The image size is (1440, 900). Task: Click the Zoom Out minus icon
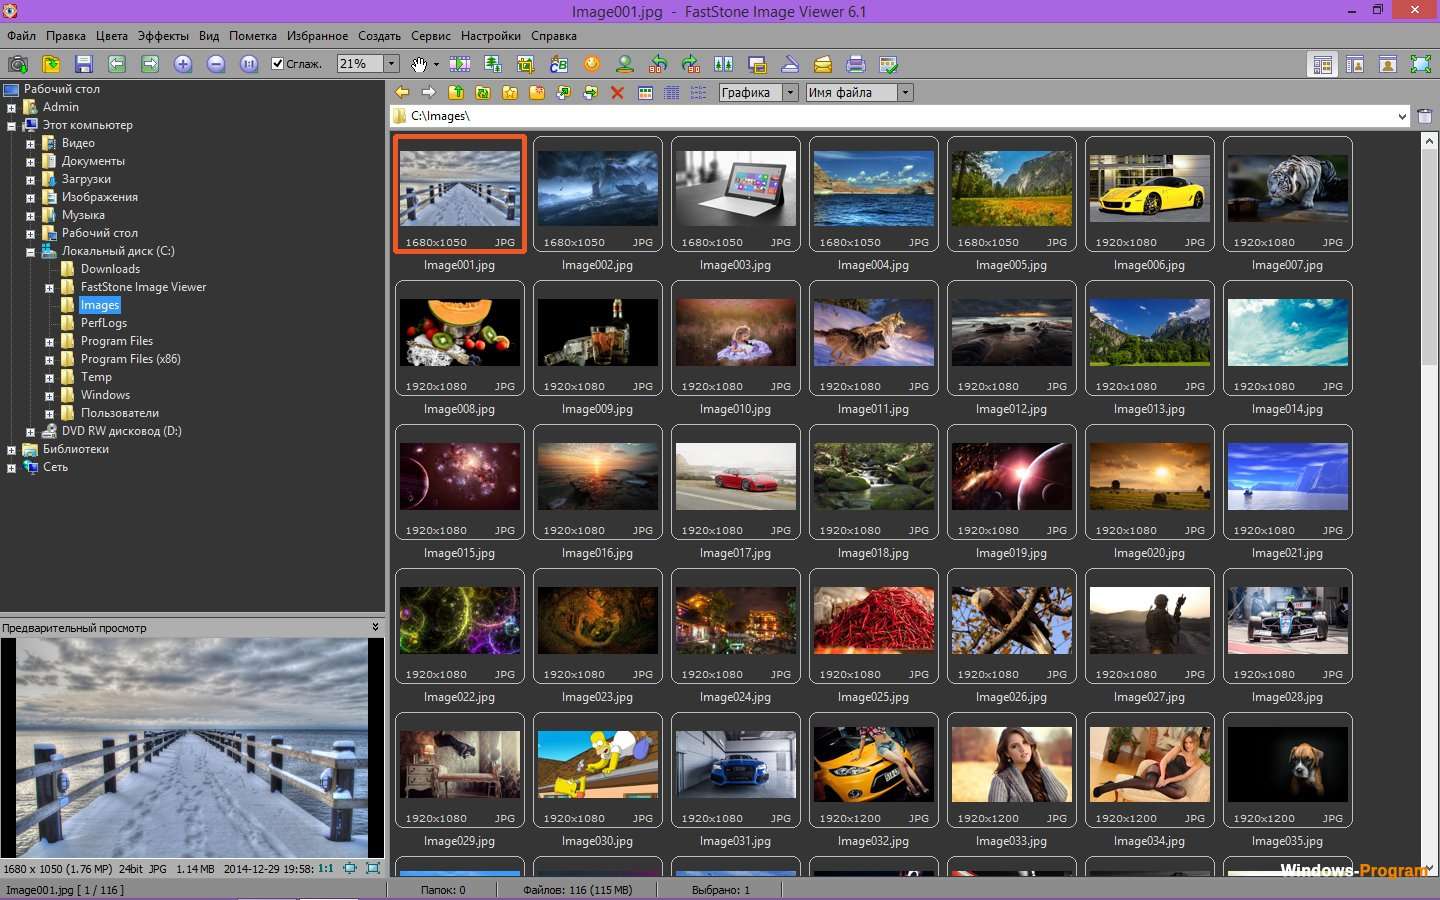pos(216,64)
